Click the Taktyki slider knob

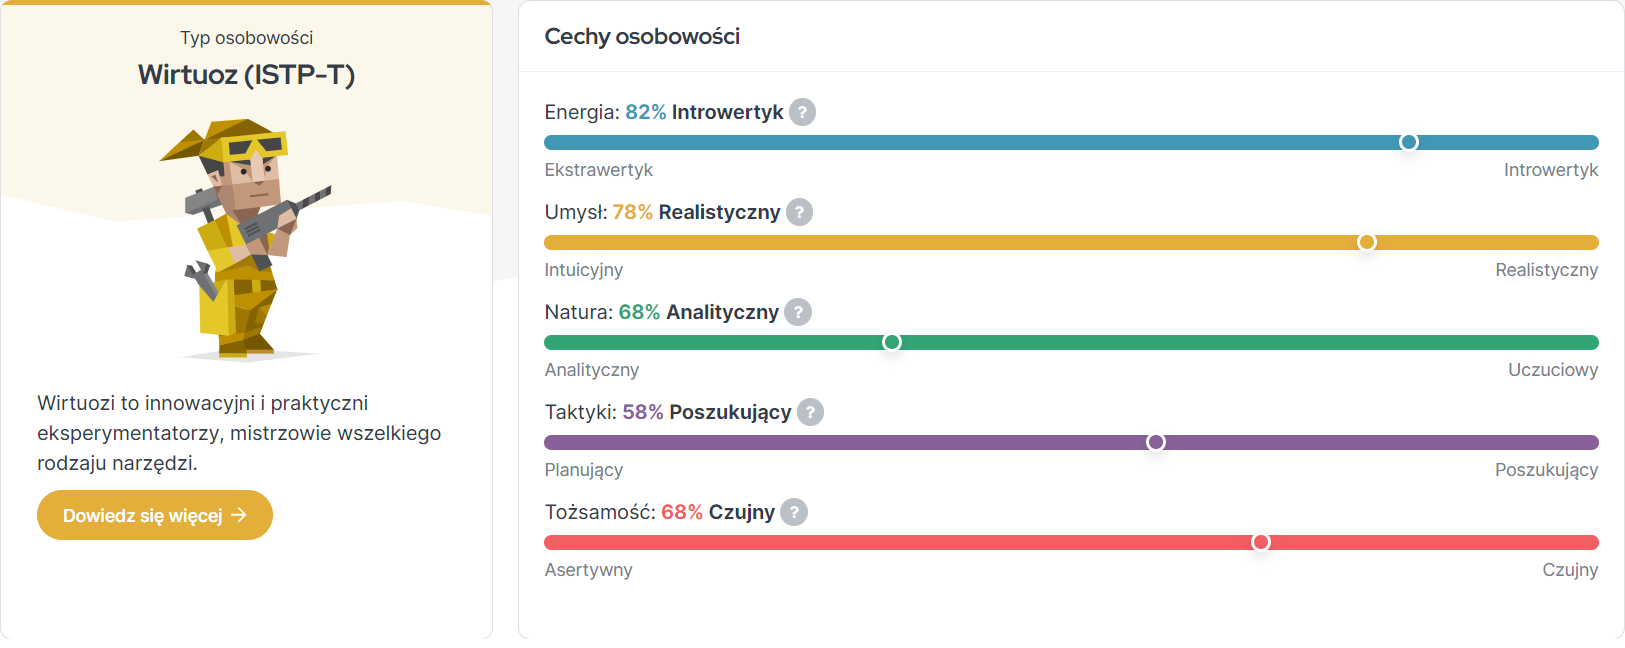click(x=1155, y=442)
